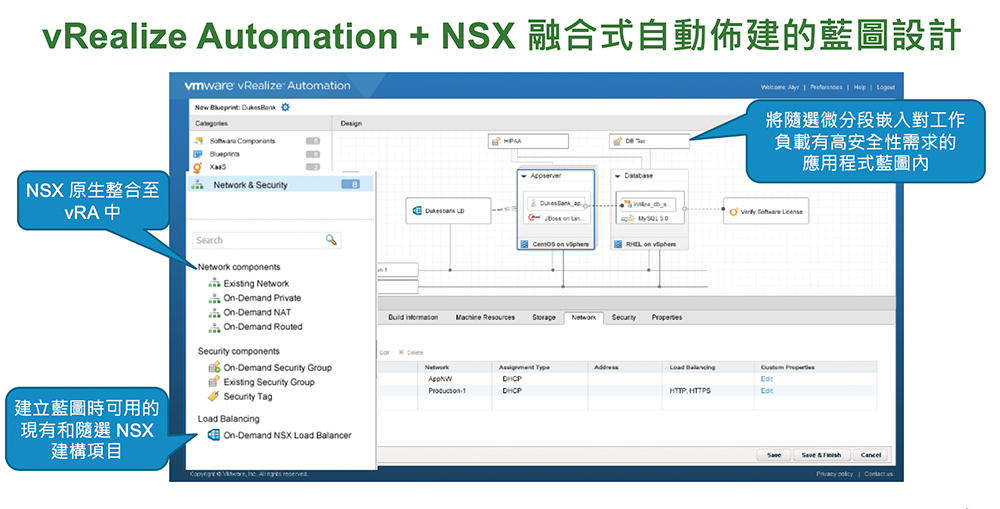The height and width of the screenshot is (509, 1000).
Task: Open the Machine Resources tab
Action: click(x=485, y=318)
